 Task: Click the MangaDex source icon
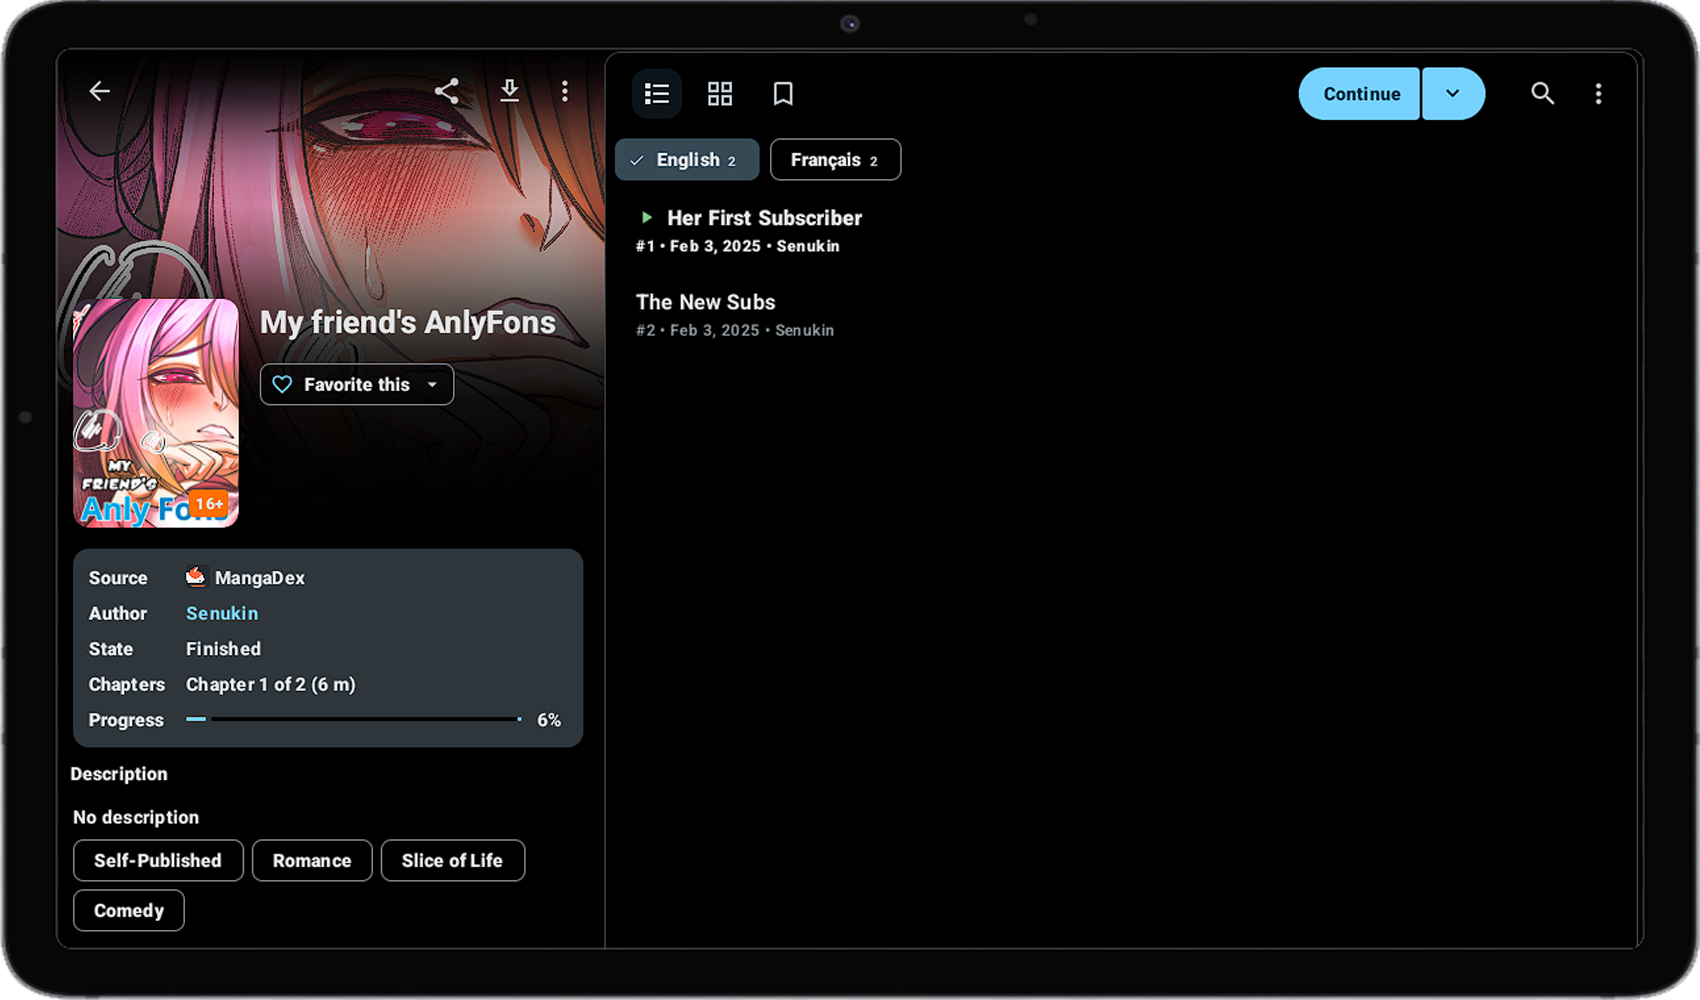pyautogui.click(x=195, y=577)
